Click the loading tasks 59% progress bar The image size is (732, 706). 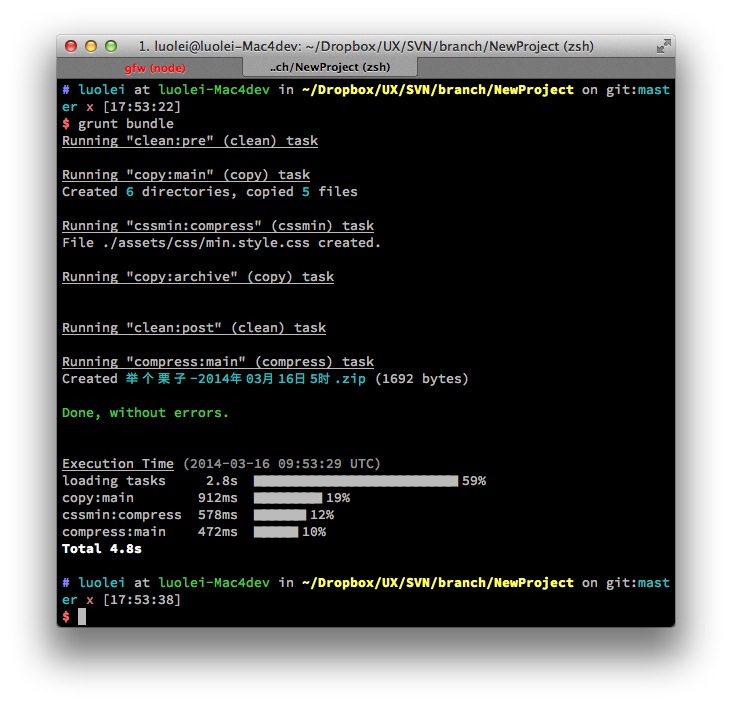(x=355, y=481)
